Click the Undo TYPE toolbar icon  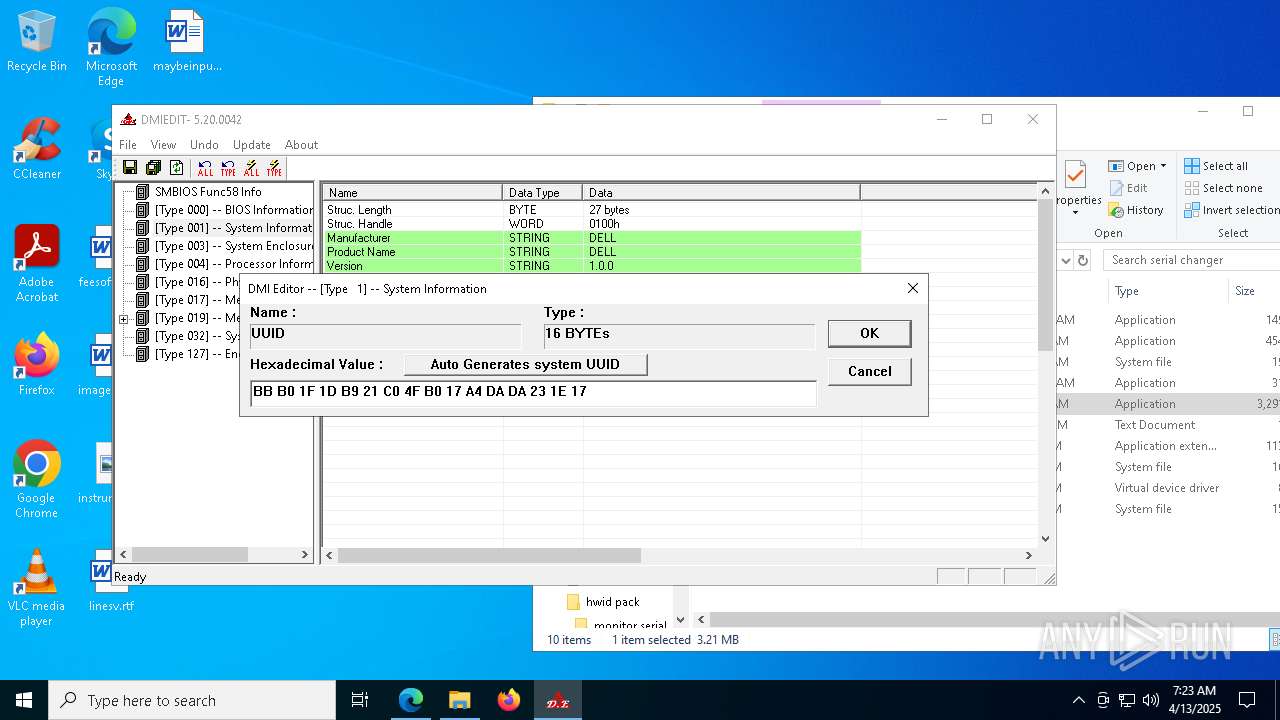click(228, 168)
